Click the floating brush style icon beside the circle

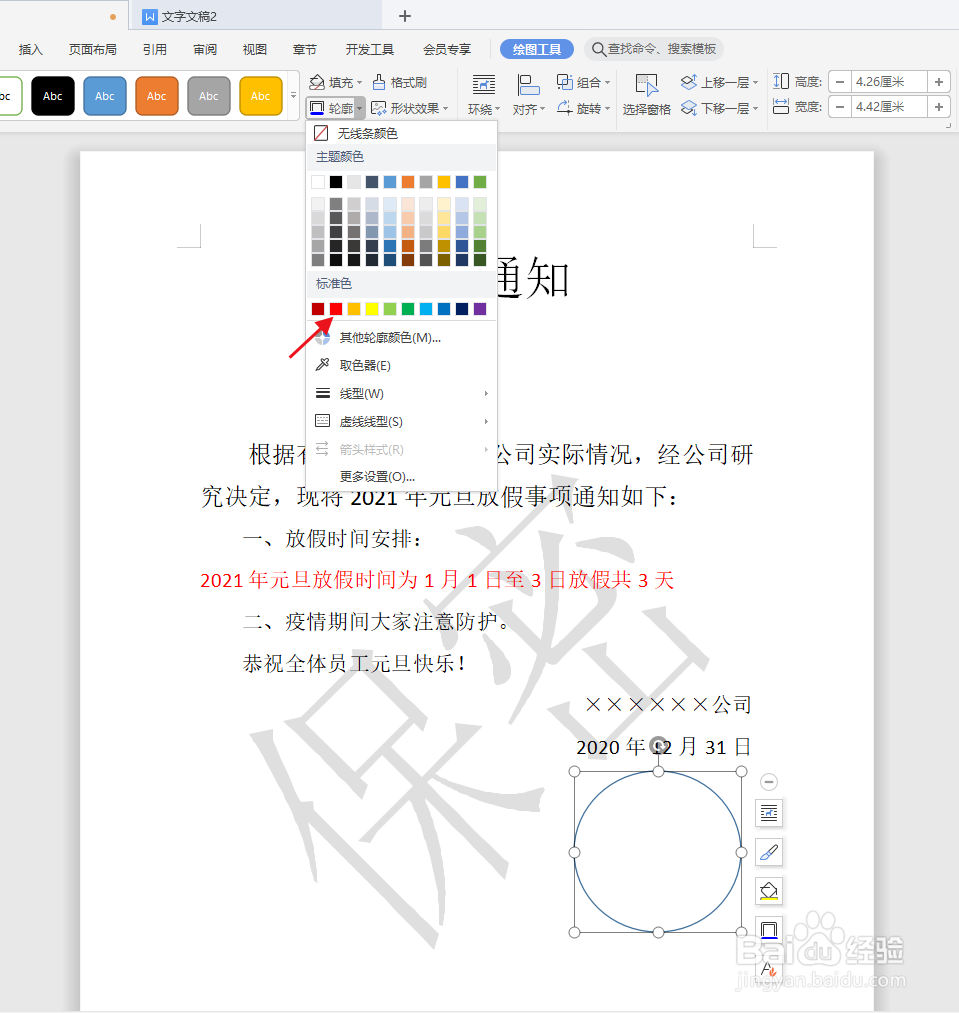pos(768,852)
